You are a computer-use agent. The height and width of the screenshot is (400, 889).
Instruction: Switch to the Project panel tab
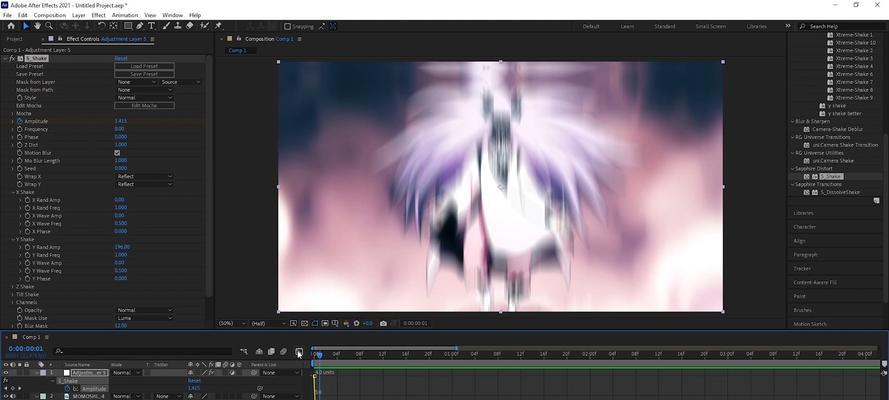14,39
